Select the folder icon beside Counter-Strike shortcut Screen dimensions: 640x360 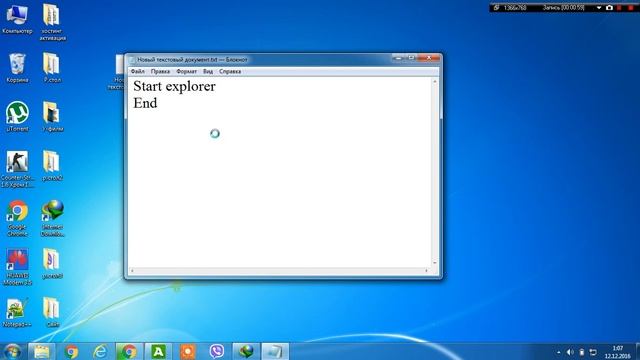click(x=52, y=166)
